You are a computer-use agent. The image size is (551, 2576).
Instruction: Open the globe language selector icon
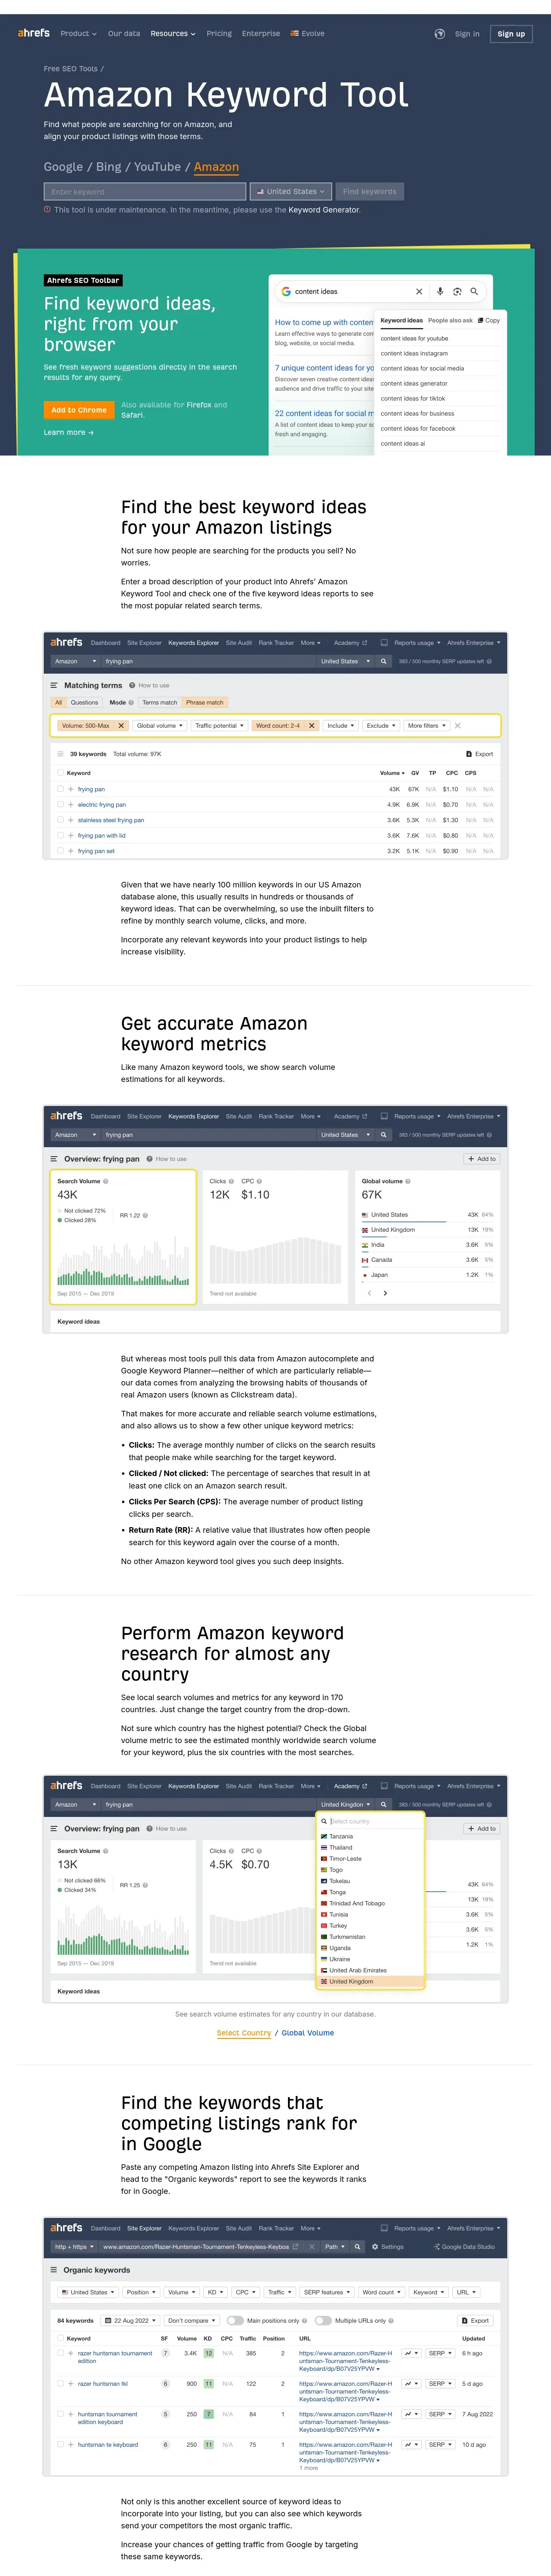[x=440, y=34]
